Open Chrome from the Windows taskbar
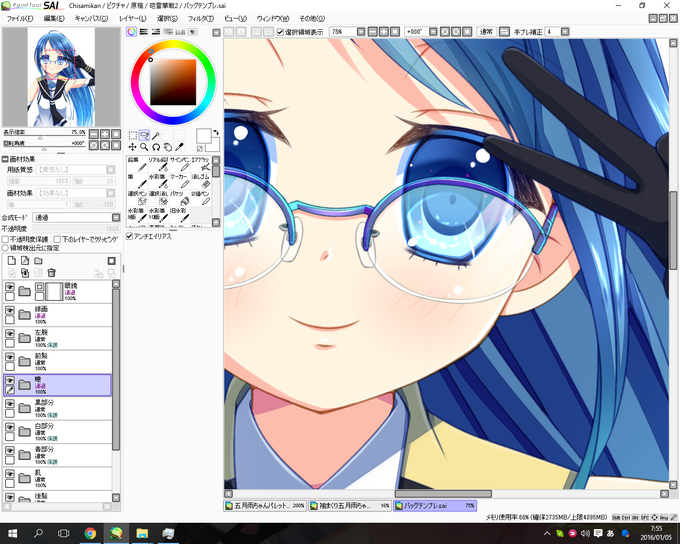The height and width of the screenshot is (544, 680). [90, 533]
